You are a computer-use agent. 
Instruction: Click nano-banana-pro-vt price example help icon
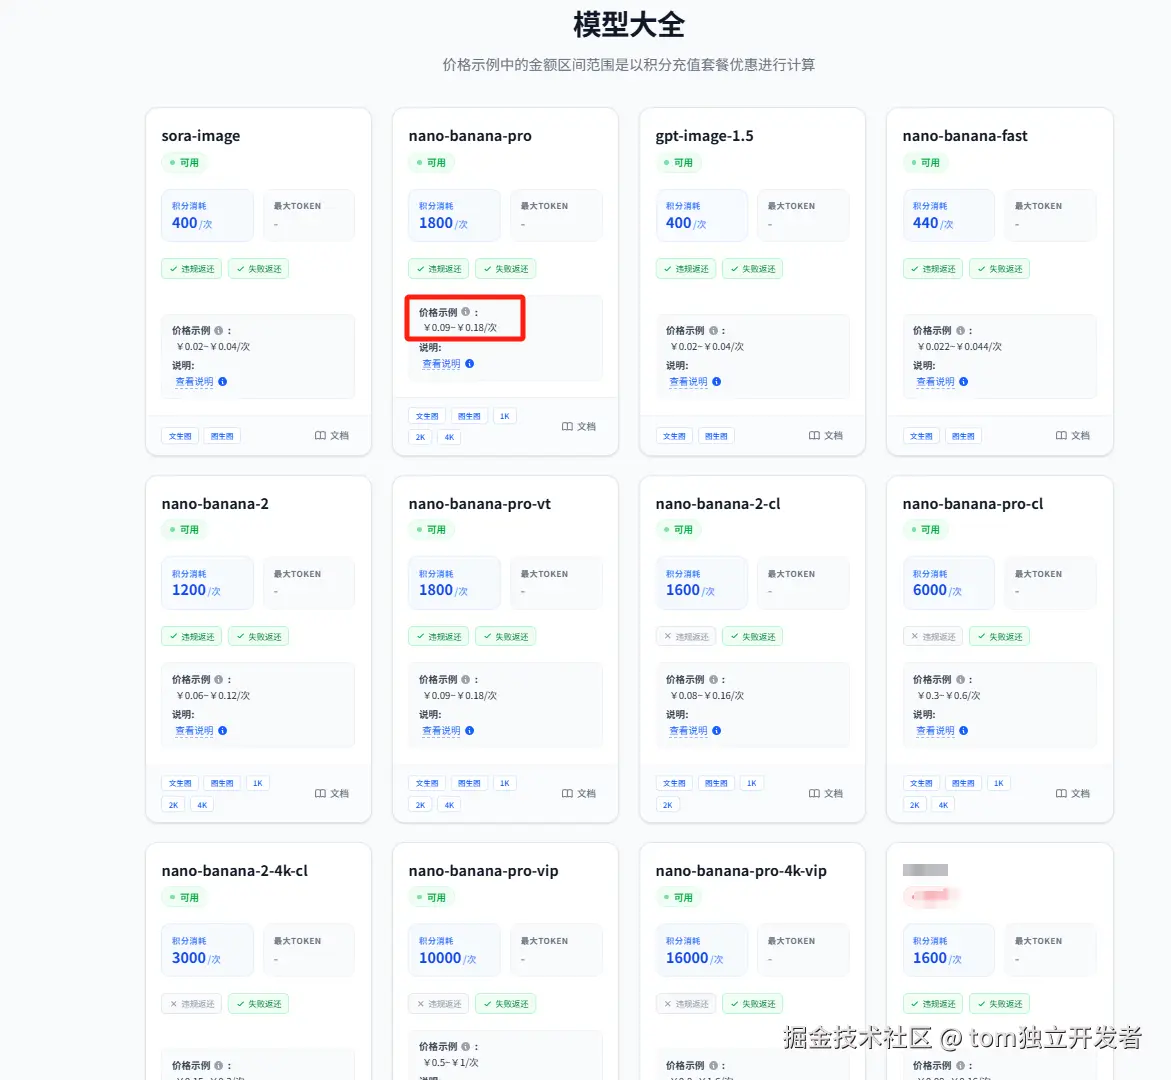pyautogui.click(x=466, y=680)
